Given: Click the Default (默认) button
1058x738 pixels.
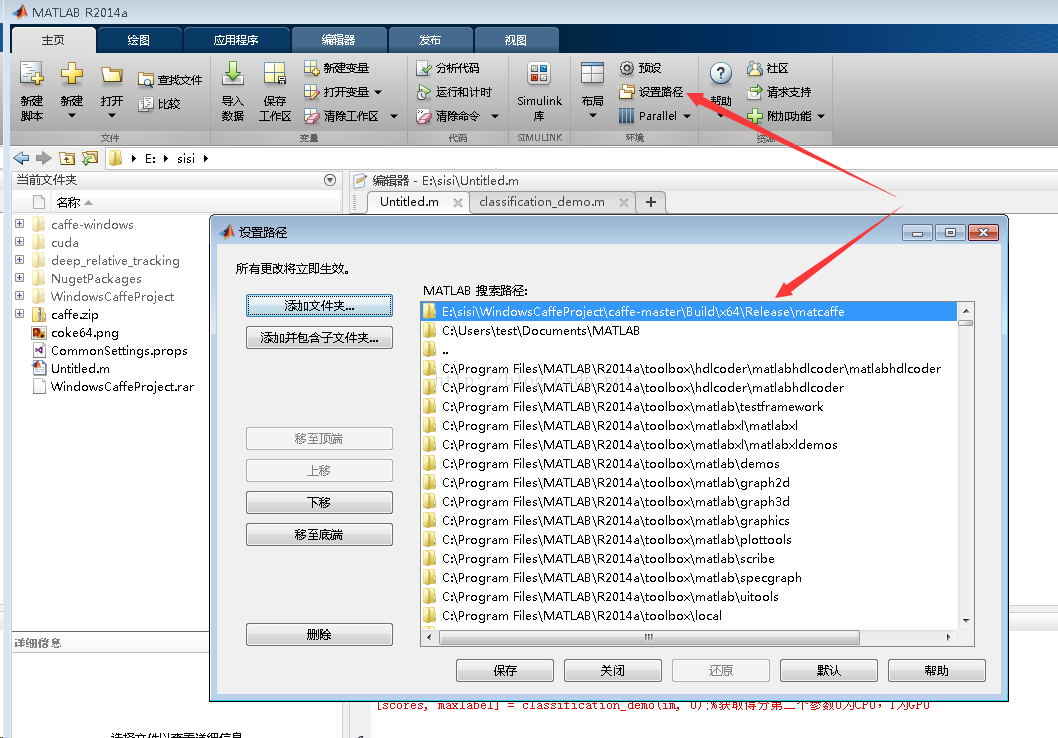Looking at the screenshot, I should (x=829, y=670).
